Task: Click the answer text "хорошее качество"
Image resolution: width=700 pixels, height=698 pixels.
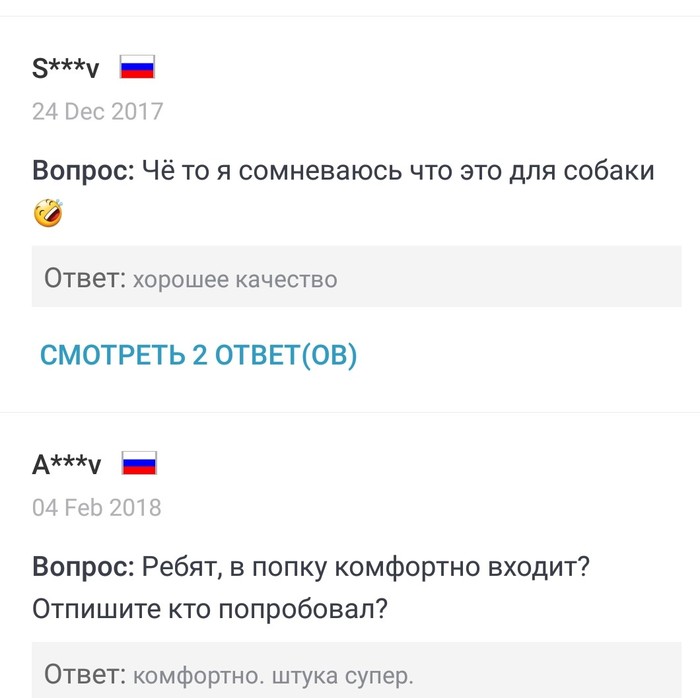Action: point(235,279)
